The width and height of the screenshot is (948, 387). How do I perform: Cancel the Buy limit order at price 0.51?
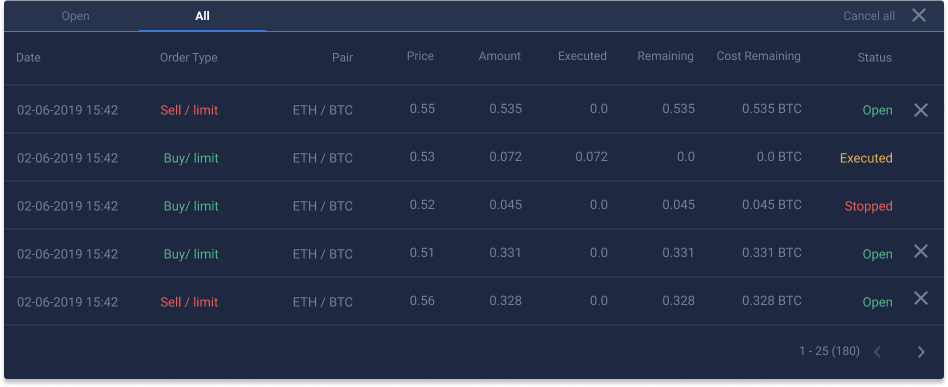(x=920, y=251)
